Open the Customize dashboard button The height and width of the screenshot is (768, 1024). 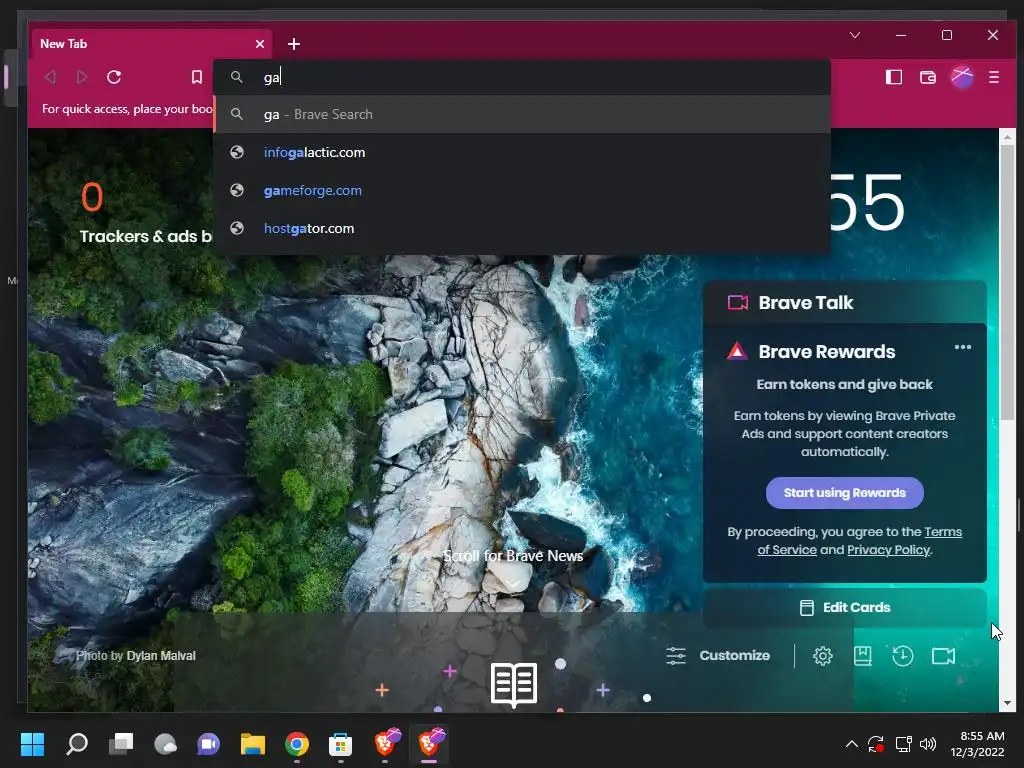(718, 656)
